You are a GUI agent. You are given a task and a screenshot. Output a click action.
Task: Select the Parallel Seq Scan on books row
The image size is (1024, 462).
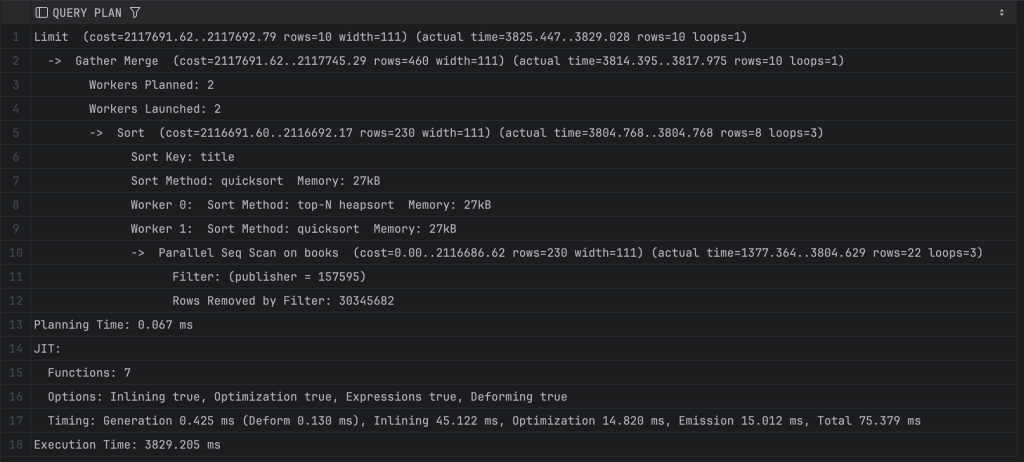(x=570, y=253)
